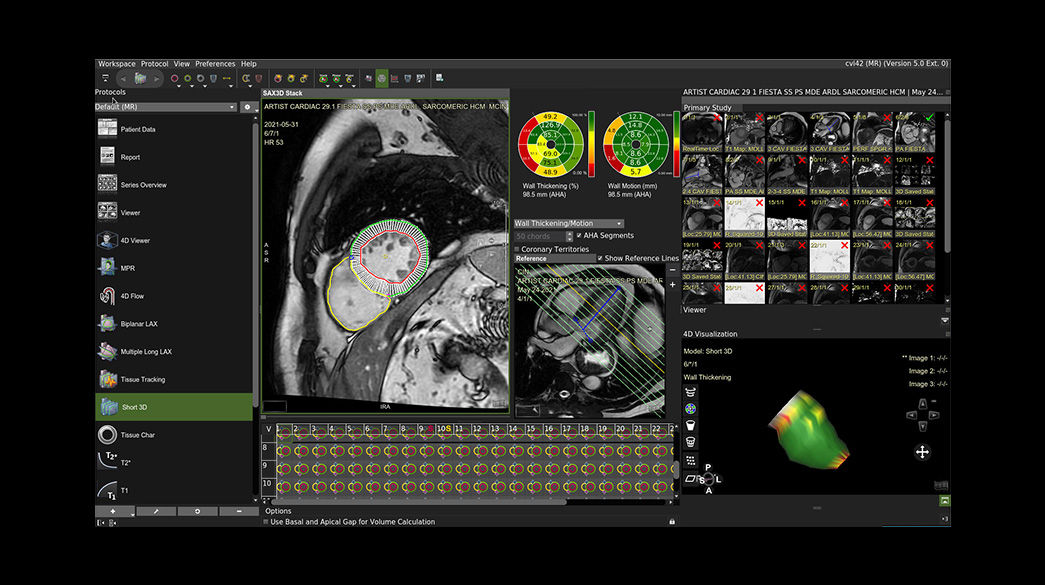Click the remove protocol minus button
This screenshot has width=1045, height=585.
(x=237, y=511)
